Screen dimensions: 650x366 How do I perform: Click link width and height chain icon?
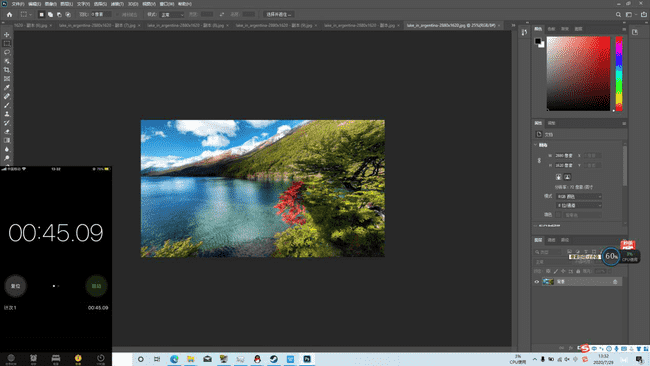coord(539,160)
